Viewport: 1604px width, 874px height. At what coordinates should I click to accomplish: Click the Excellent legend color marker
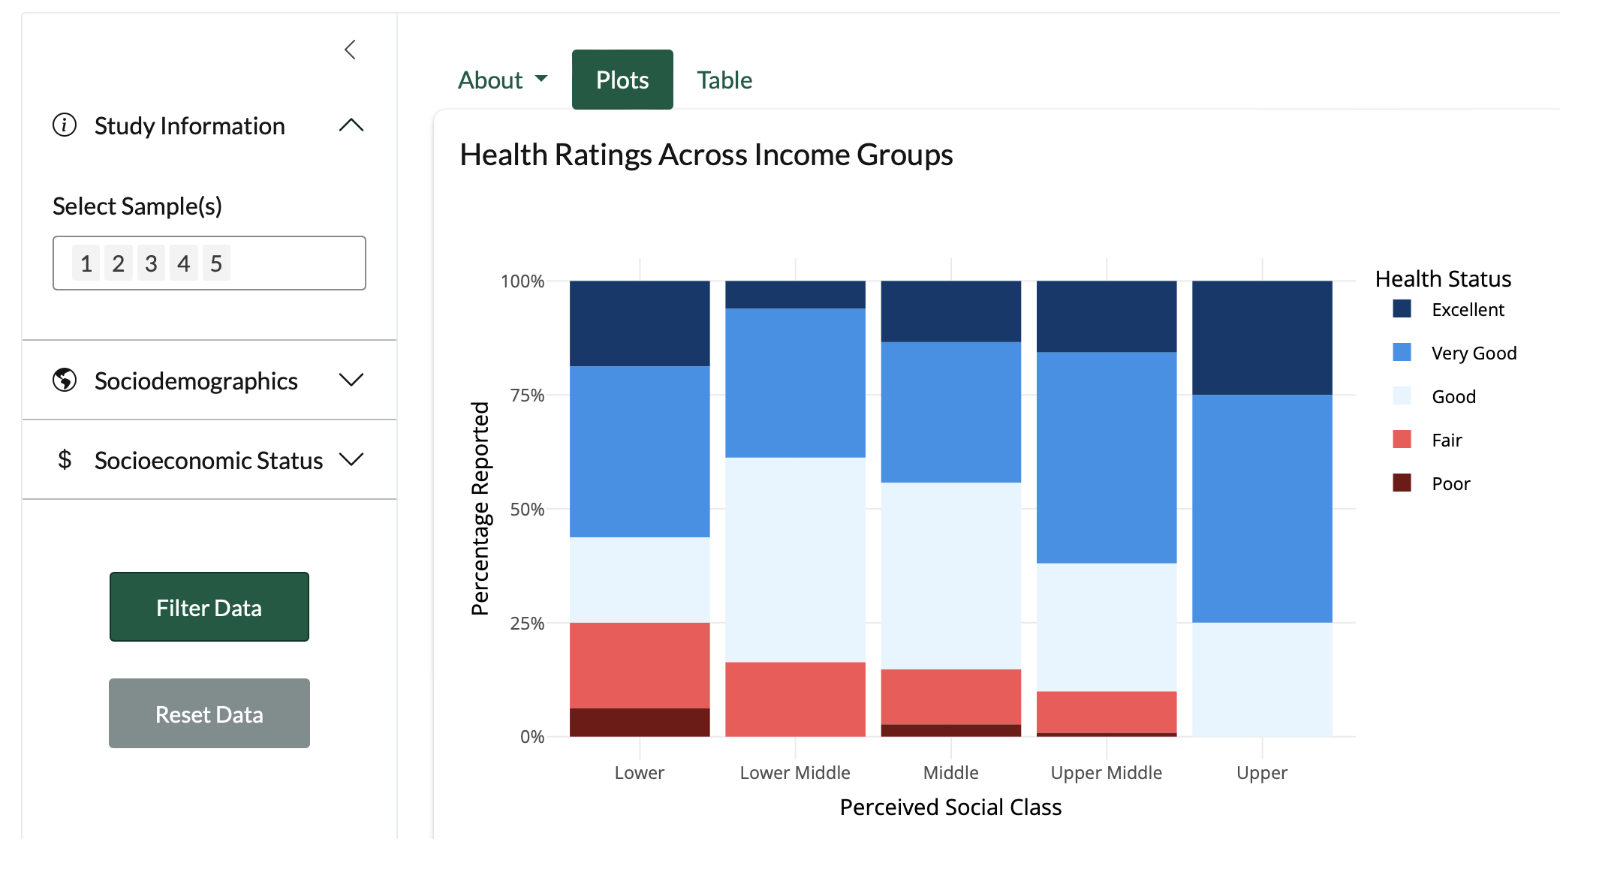[1399, 309]
